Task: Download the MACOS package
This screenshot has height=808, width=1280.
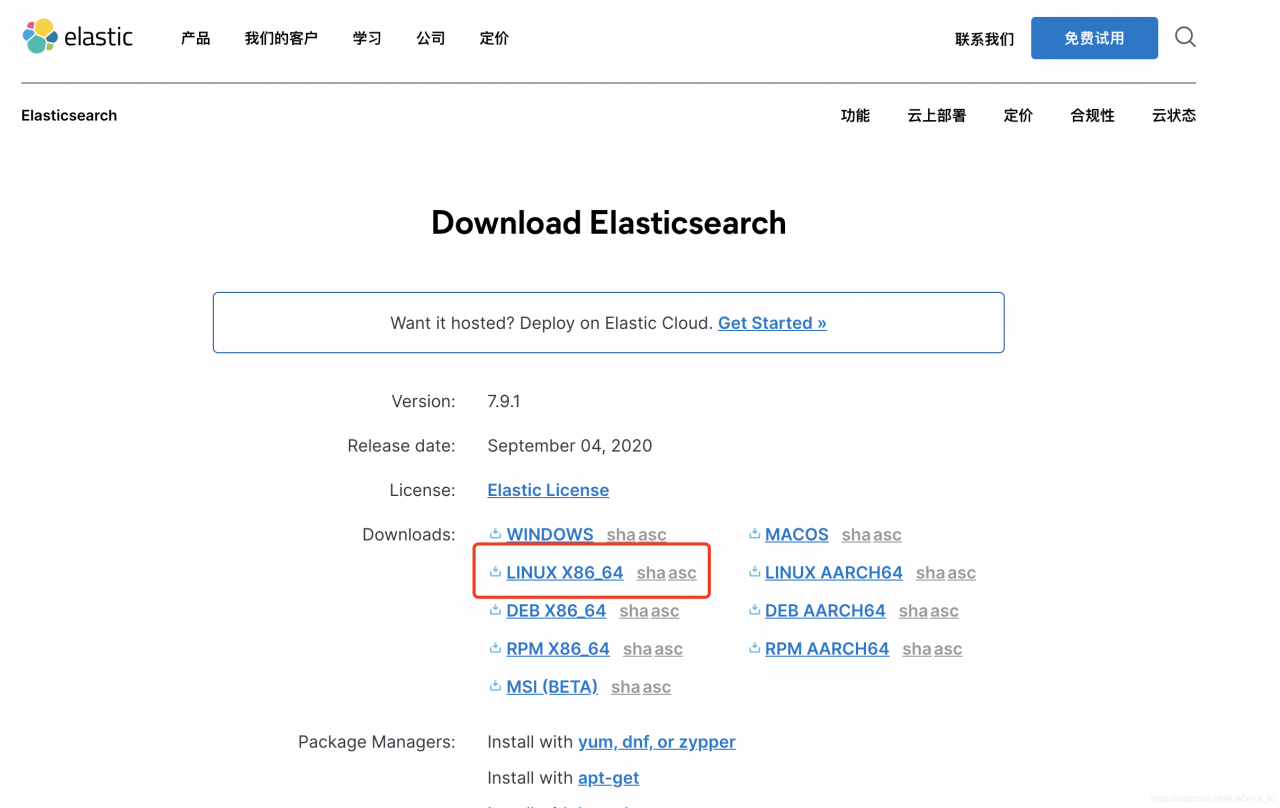Action: click(x=797, y=534)
